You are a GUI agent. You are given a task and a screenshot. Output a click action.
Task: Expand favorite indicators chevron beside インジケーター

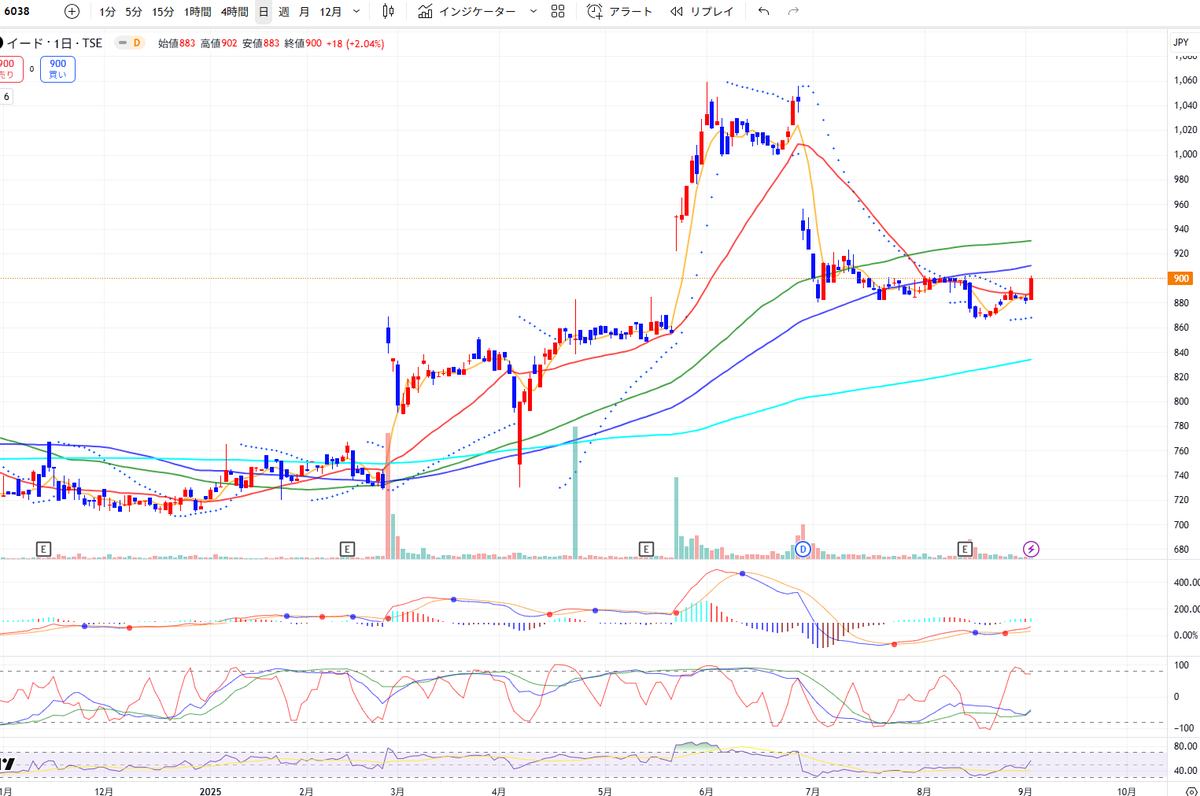(x=532, y=12)
